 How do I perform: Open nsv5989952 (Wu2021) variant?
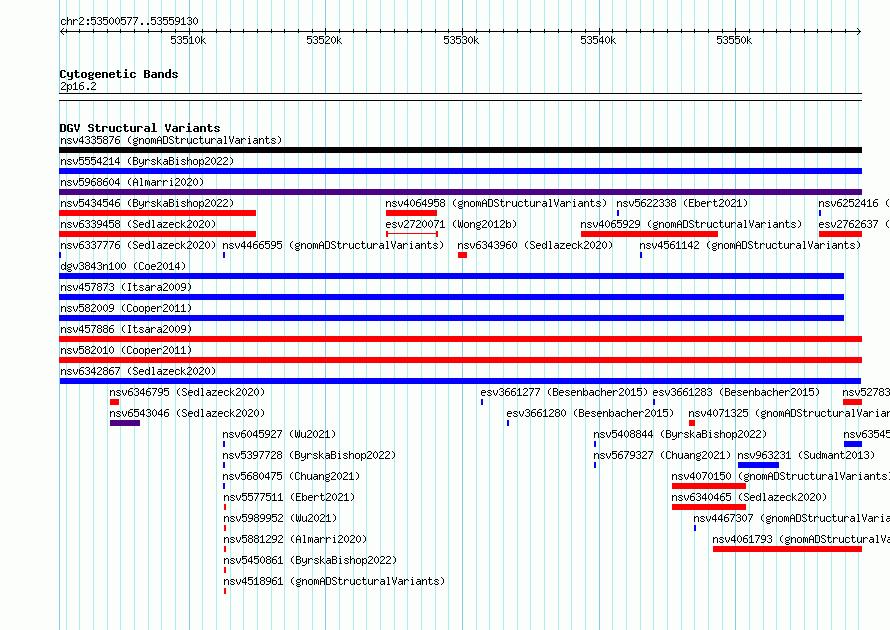pos(280,518)
